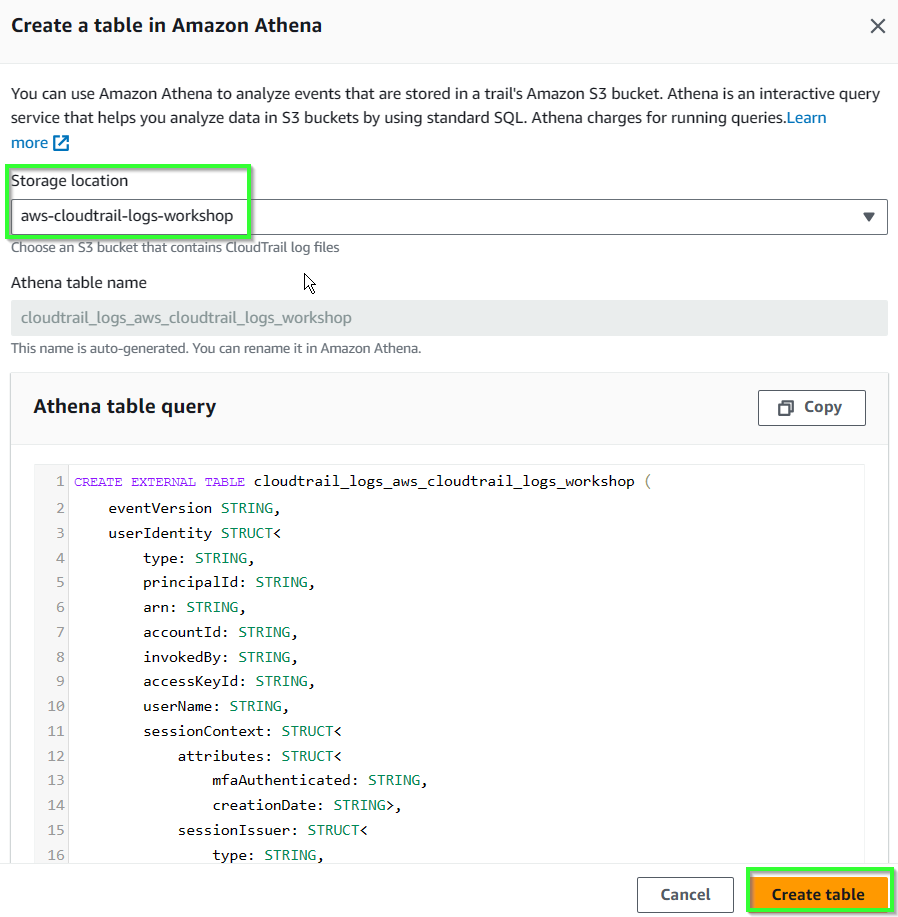Viewport: 898px width, 917px height.
Task: Click the CREATE EXTERNAL TABLE query line
Action: (362, 481)
